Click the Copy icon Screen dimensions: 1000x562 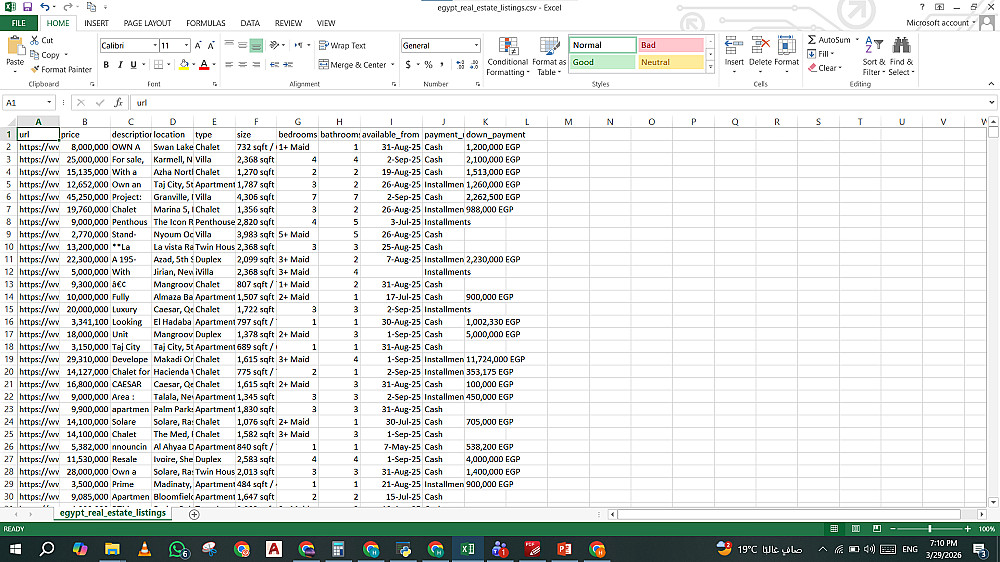coord(34,55)
